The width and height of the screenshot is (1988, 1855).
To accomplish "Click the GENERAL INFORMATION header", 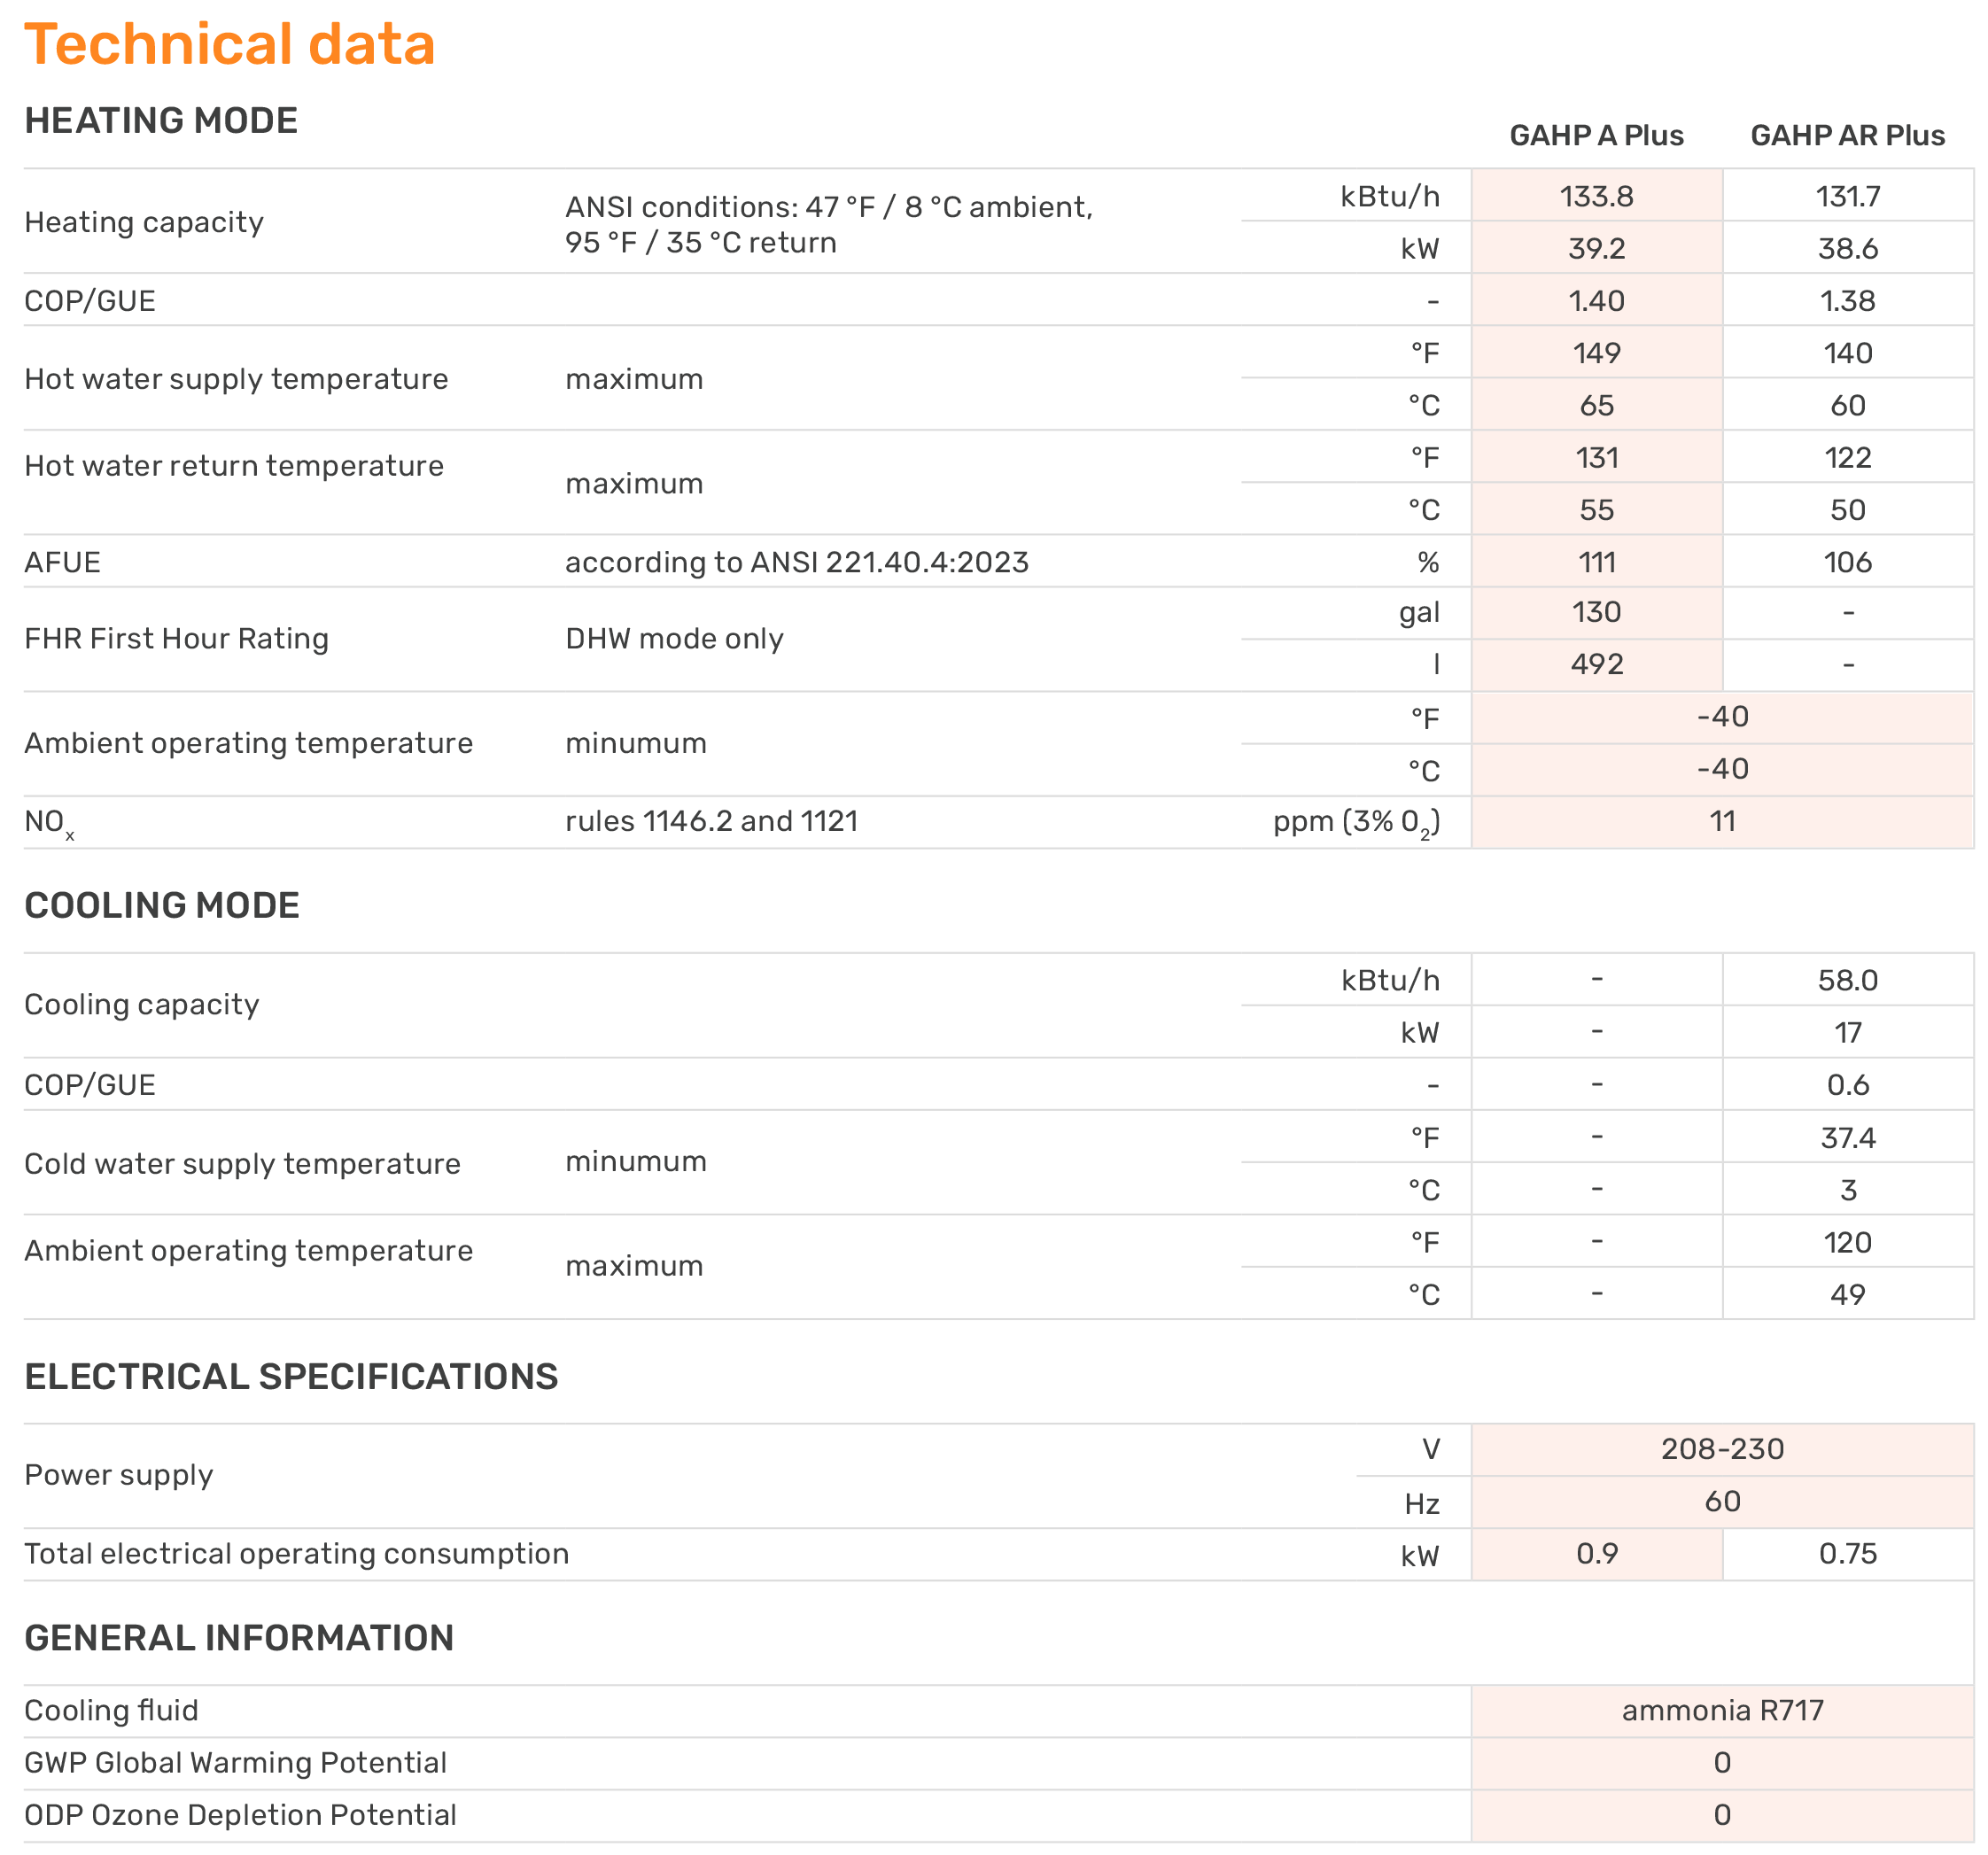I will (x=240, y=1636).
